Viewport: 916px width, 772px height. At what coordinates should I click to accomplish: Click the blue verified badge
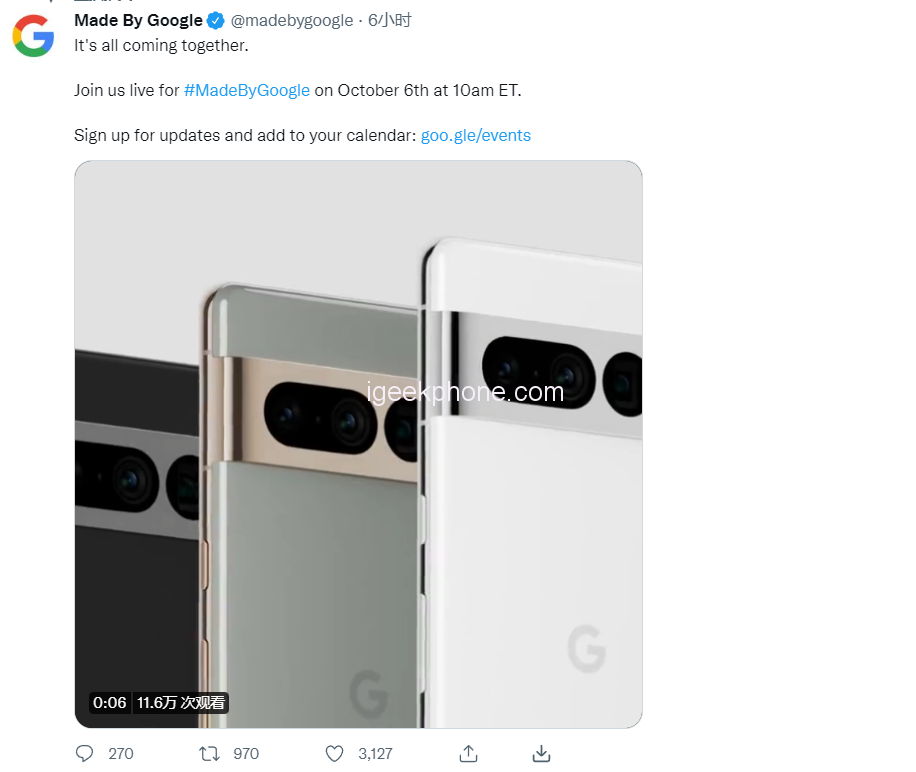click(x=215, y=21)
